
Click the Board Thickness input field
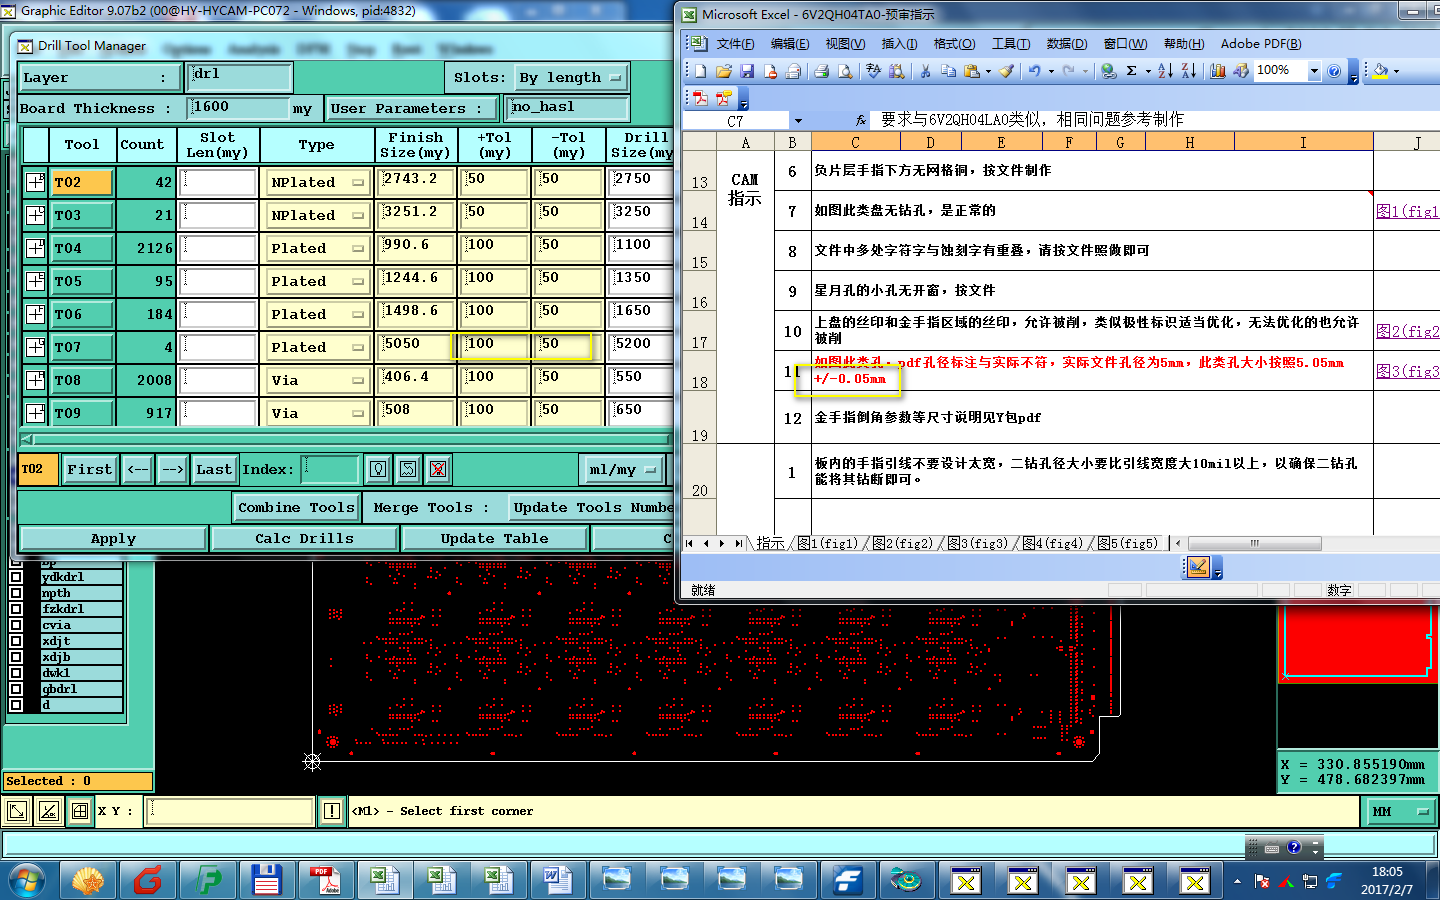(238, 107)
